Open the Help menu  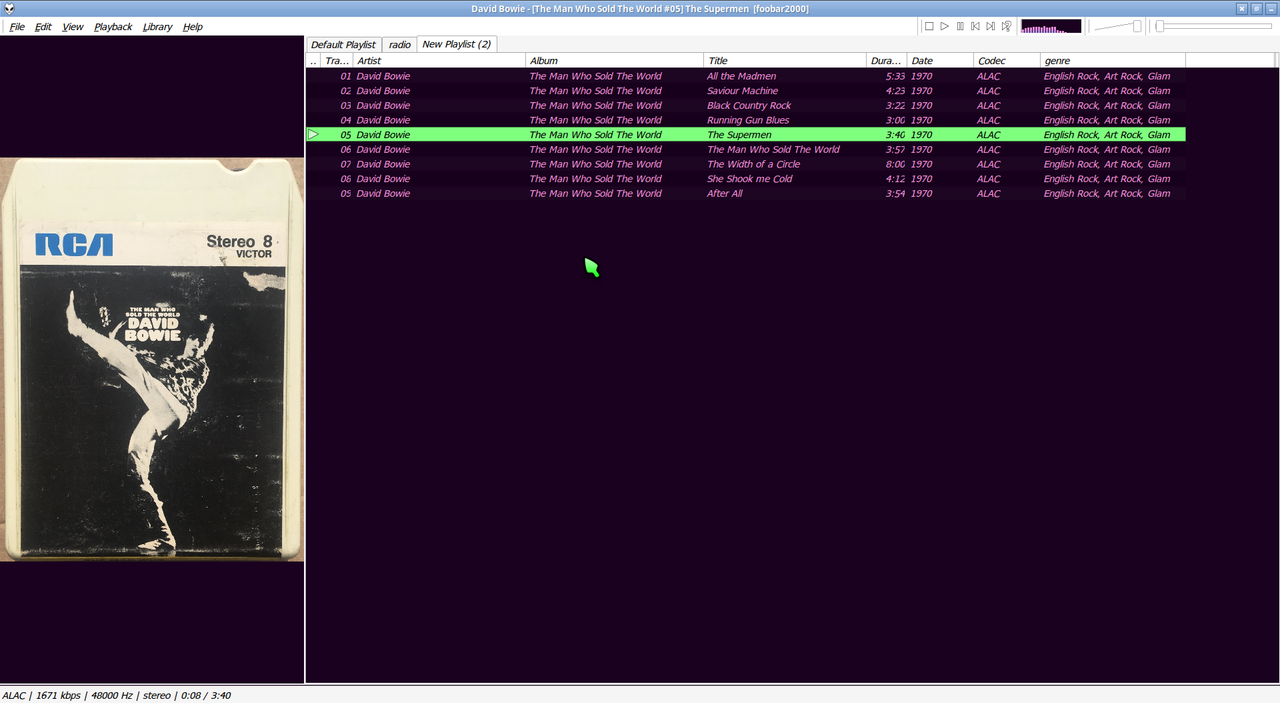[193, 27]
